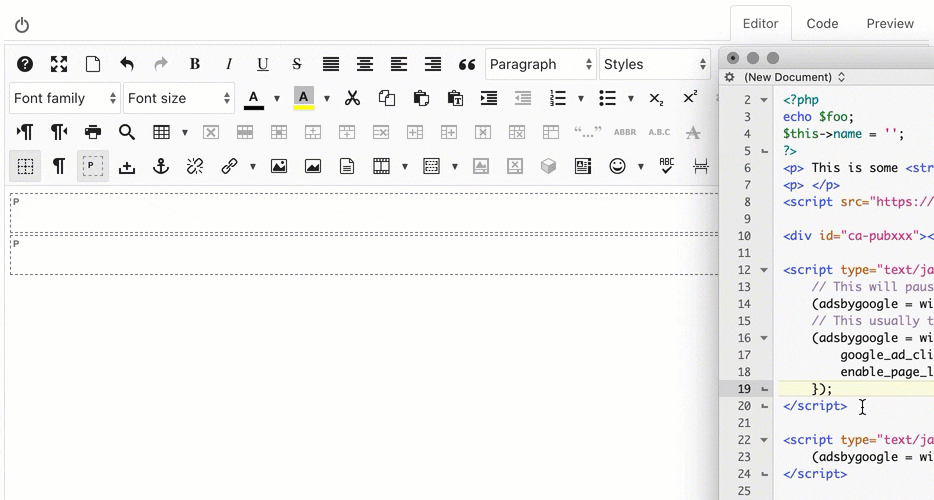Apply superscript formatting

(x=690, y=97)
